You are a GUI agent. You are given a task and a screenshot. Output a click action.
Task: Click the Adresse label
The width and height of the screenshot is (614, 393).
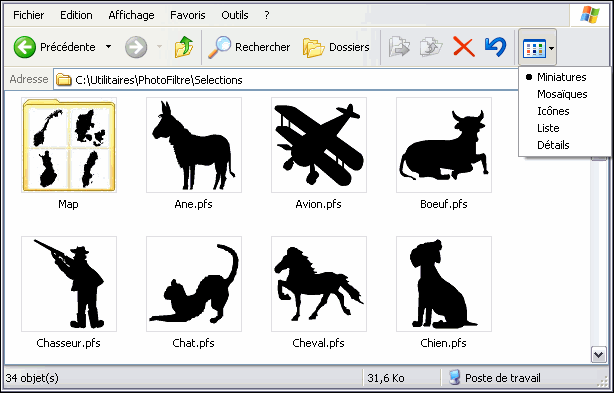(29, 79)
